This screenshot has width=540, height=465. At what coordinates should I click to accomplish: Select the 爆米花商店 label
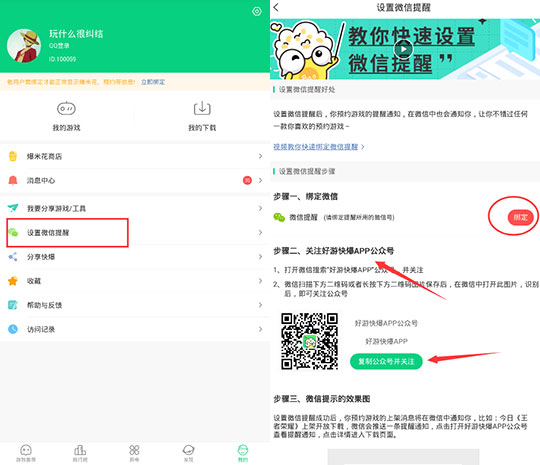tap(44, 156)
